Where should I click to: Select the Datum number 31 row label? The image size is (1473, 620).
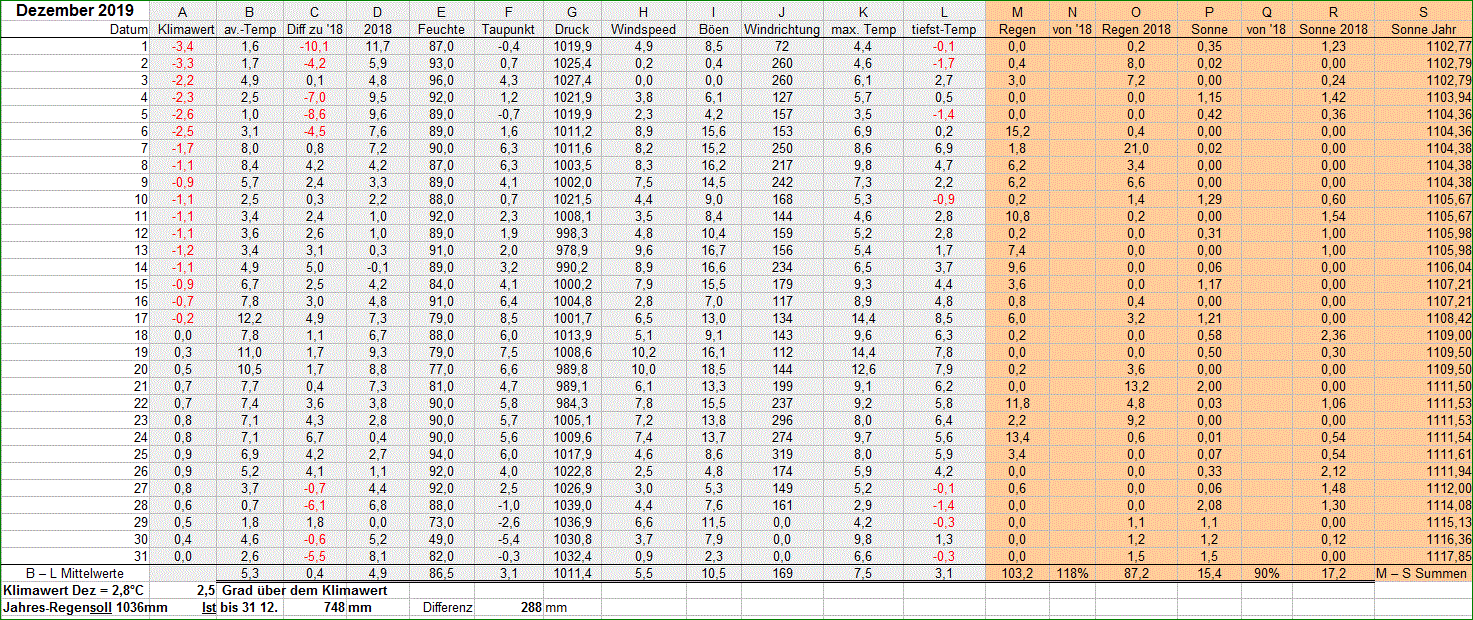pos(141,556)
